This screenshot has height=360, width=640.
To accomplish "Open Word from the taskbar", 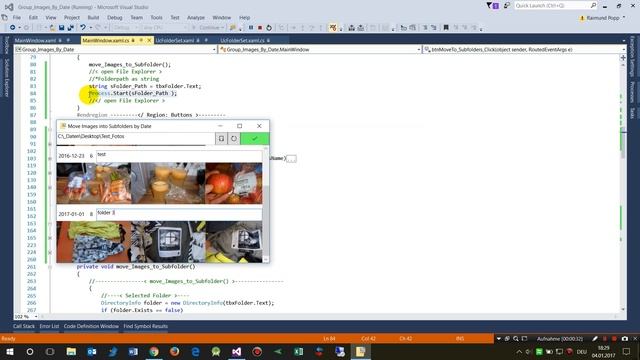I will [133, 351].
